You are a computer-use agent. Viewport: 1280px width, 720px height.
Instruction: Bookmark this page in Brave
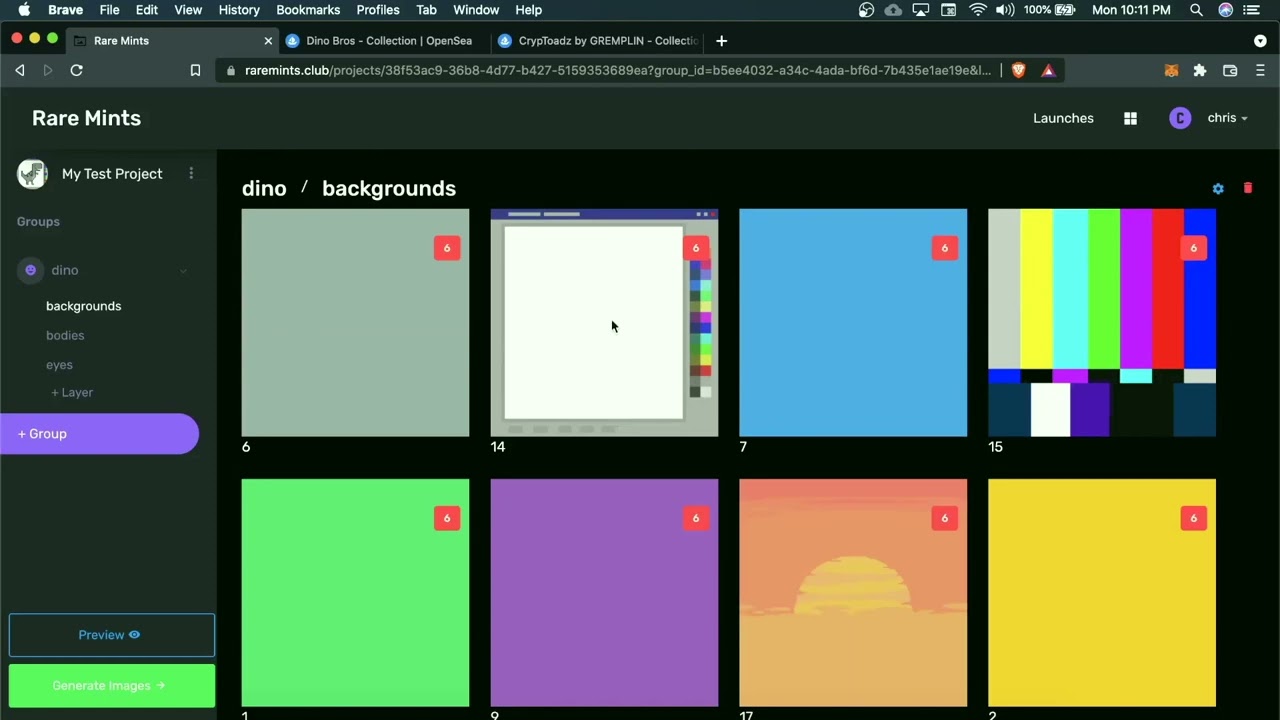195,70
